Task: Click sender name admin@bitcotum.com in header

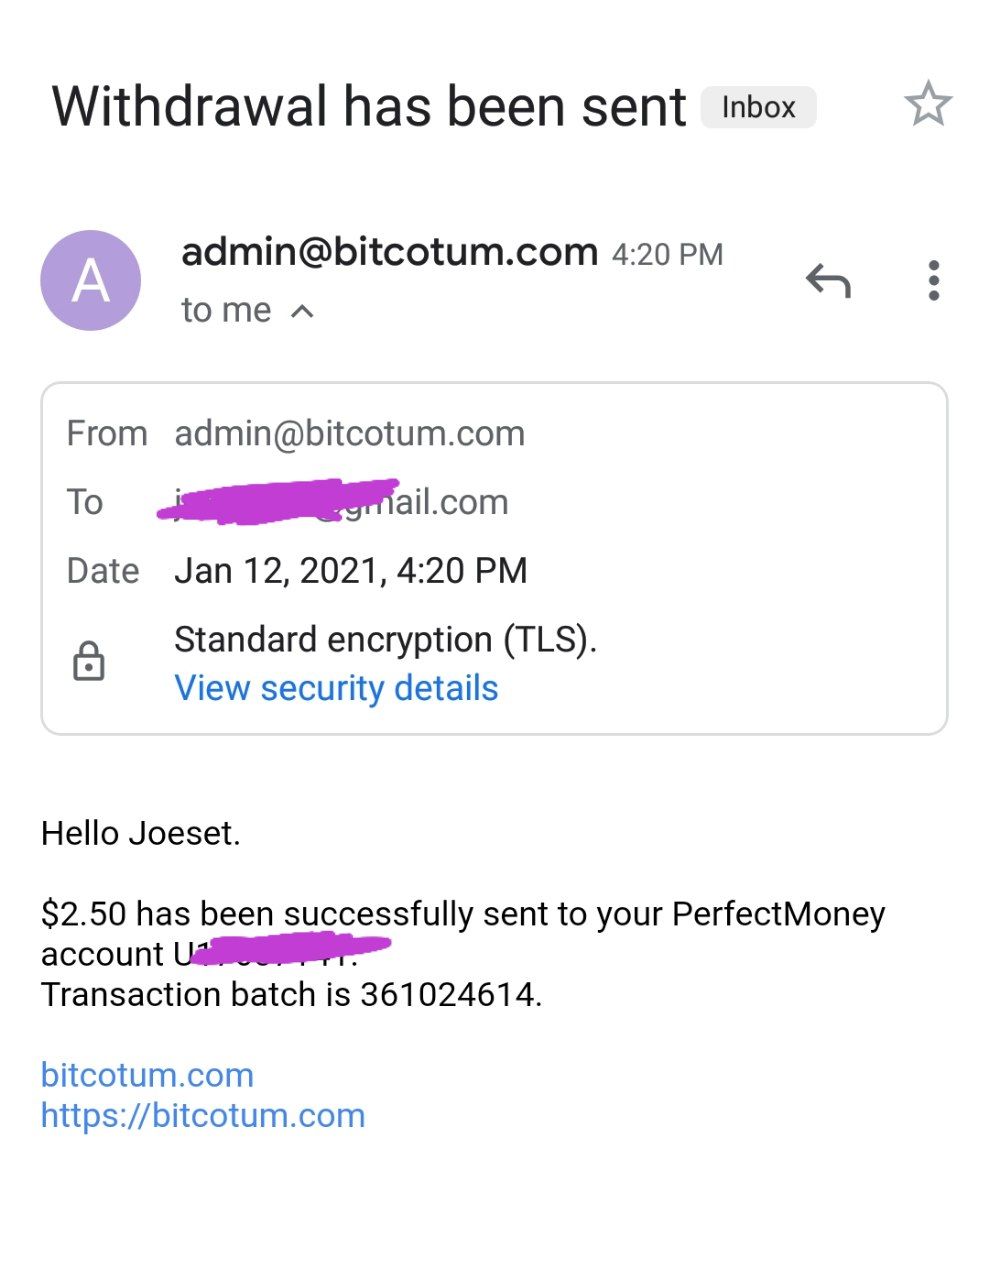Action: coord(389,252)
